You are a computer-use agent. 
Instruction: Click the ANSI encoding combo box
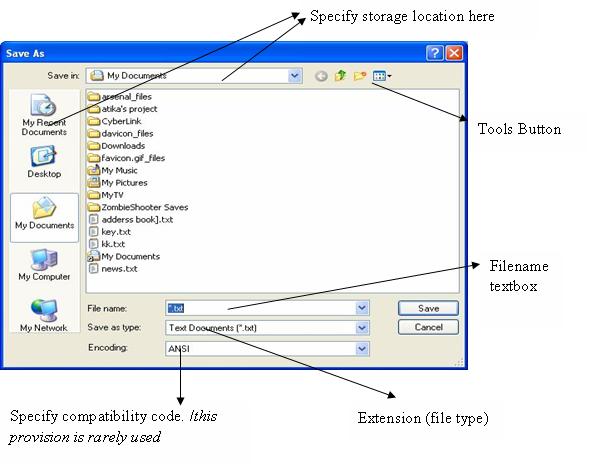267,348
